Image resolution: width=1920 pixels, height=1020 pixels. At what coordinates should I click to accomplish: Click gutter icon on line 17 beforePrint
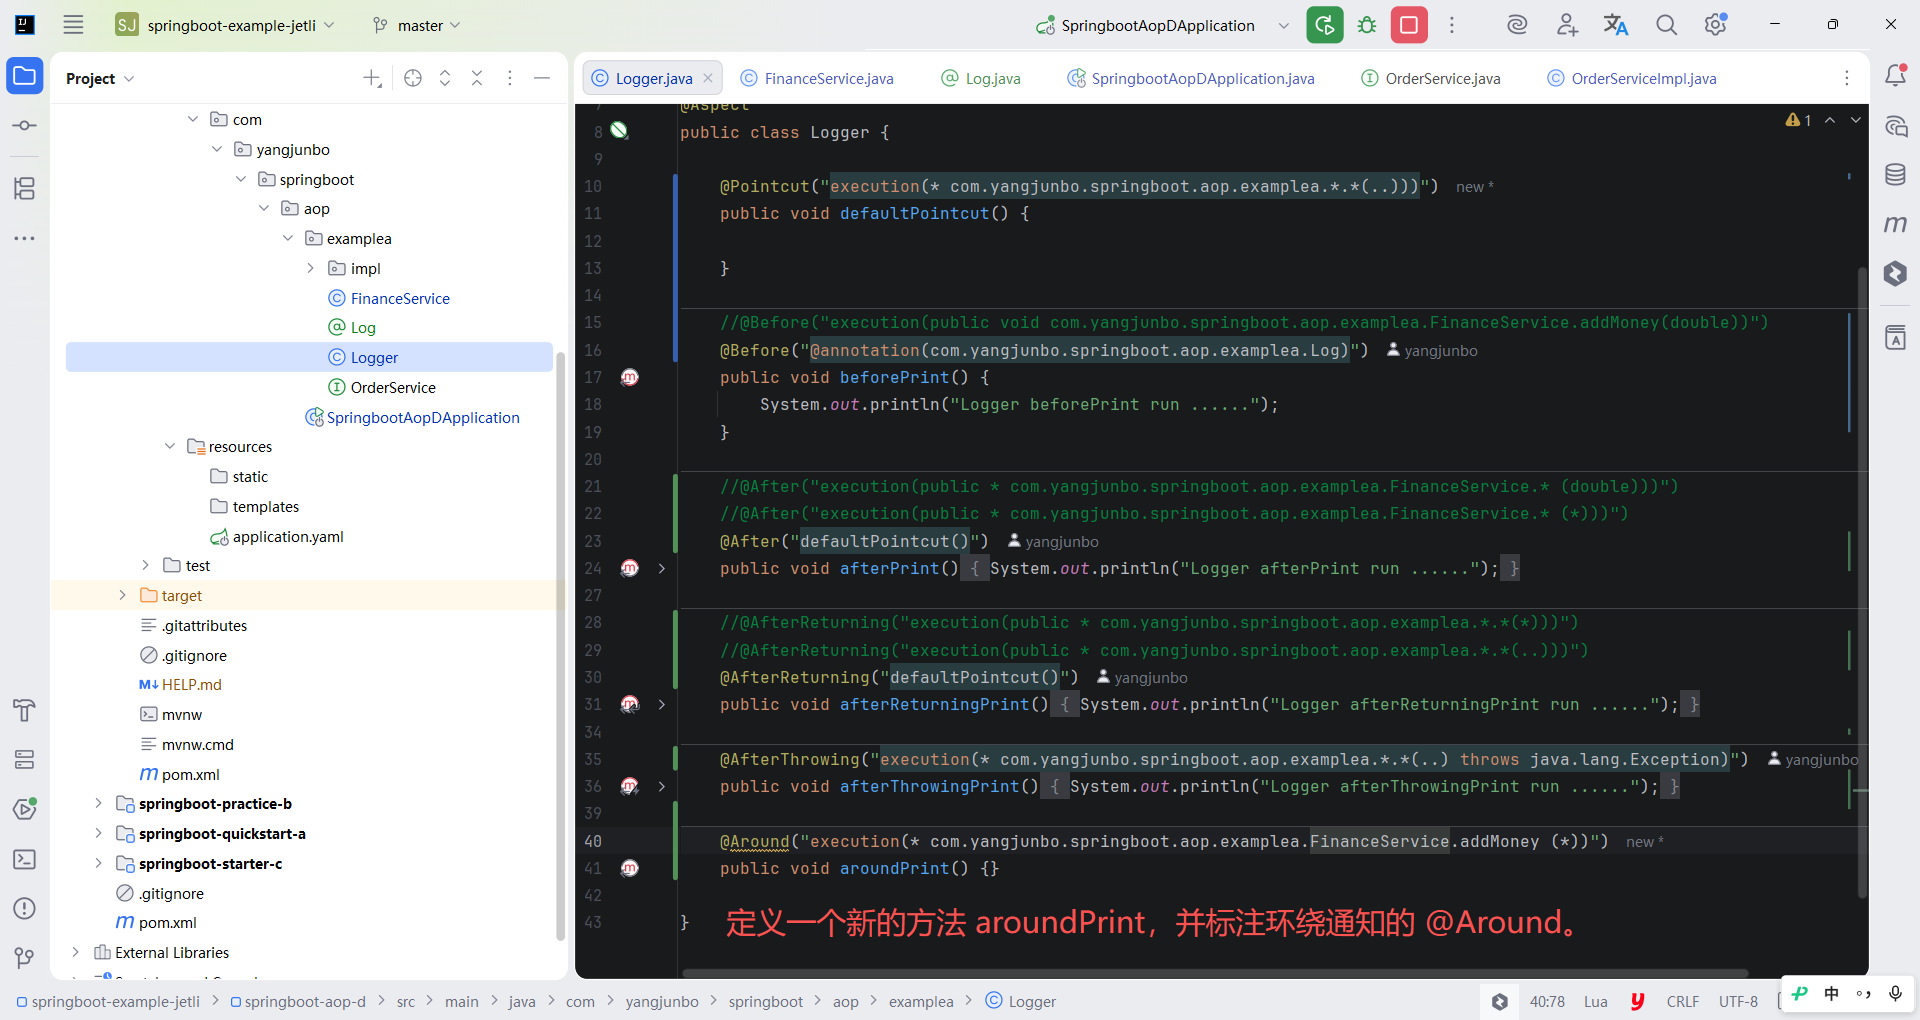click(630, 377)
